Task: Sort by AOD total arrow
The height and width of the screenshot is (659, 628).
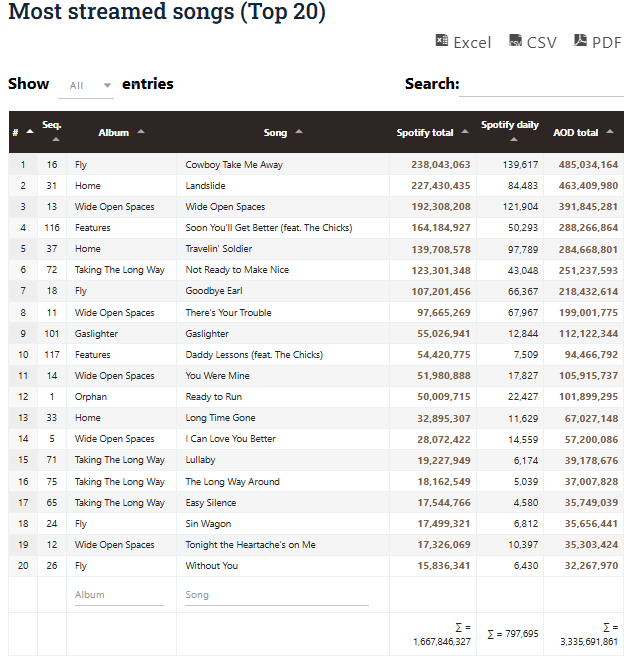Action: coord(610,132)
